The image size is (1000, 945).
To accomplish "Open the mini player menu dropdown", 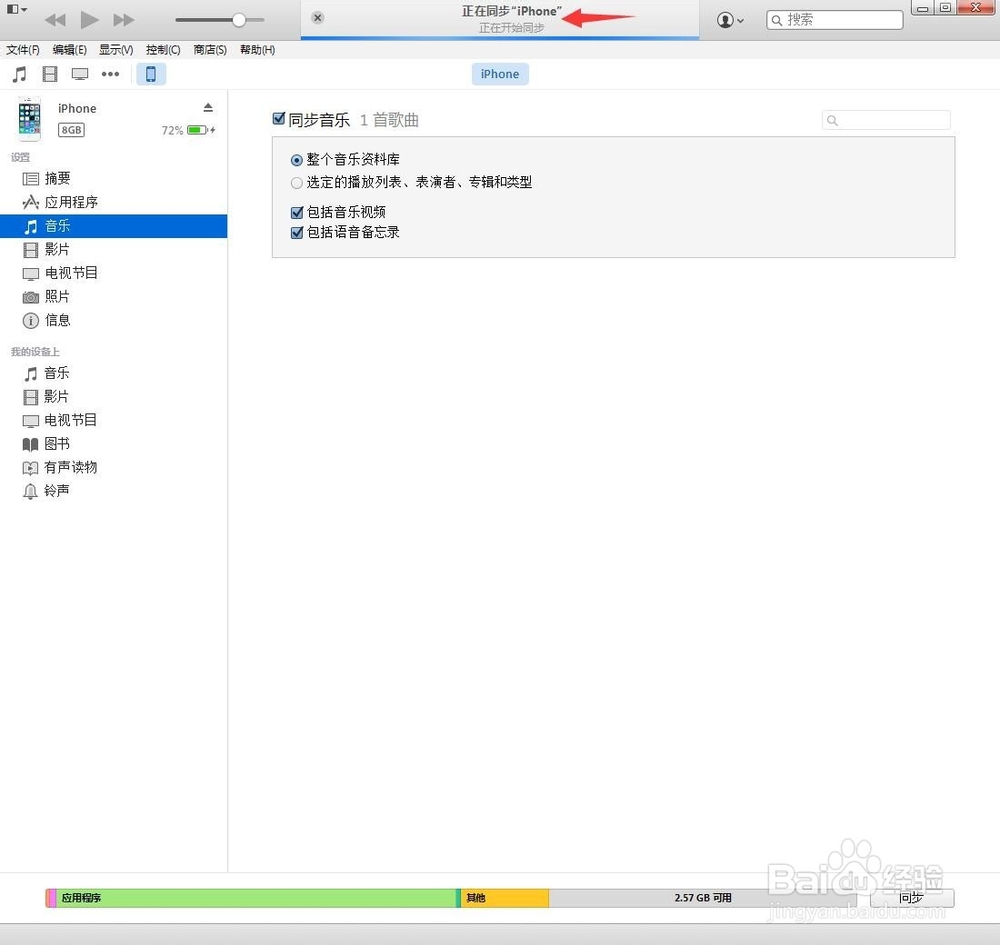I will [17, 10].
